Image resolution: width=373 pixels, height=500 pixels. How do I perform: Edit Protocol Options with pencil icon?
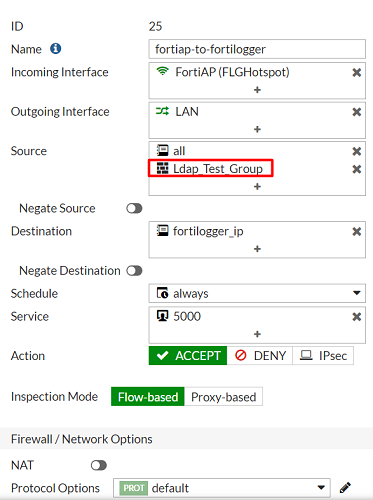click(345, 488)
